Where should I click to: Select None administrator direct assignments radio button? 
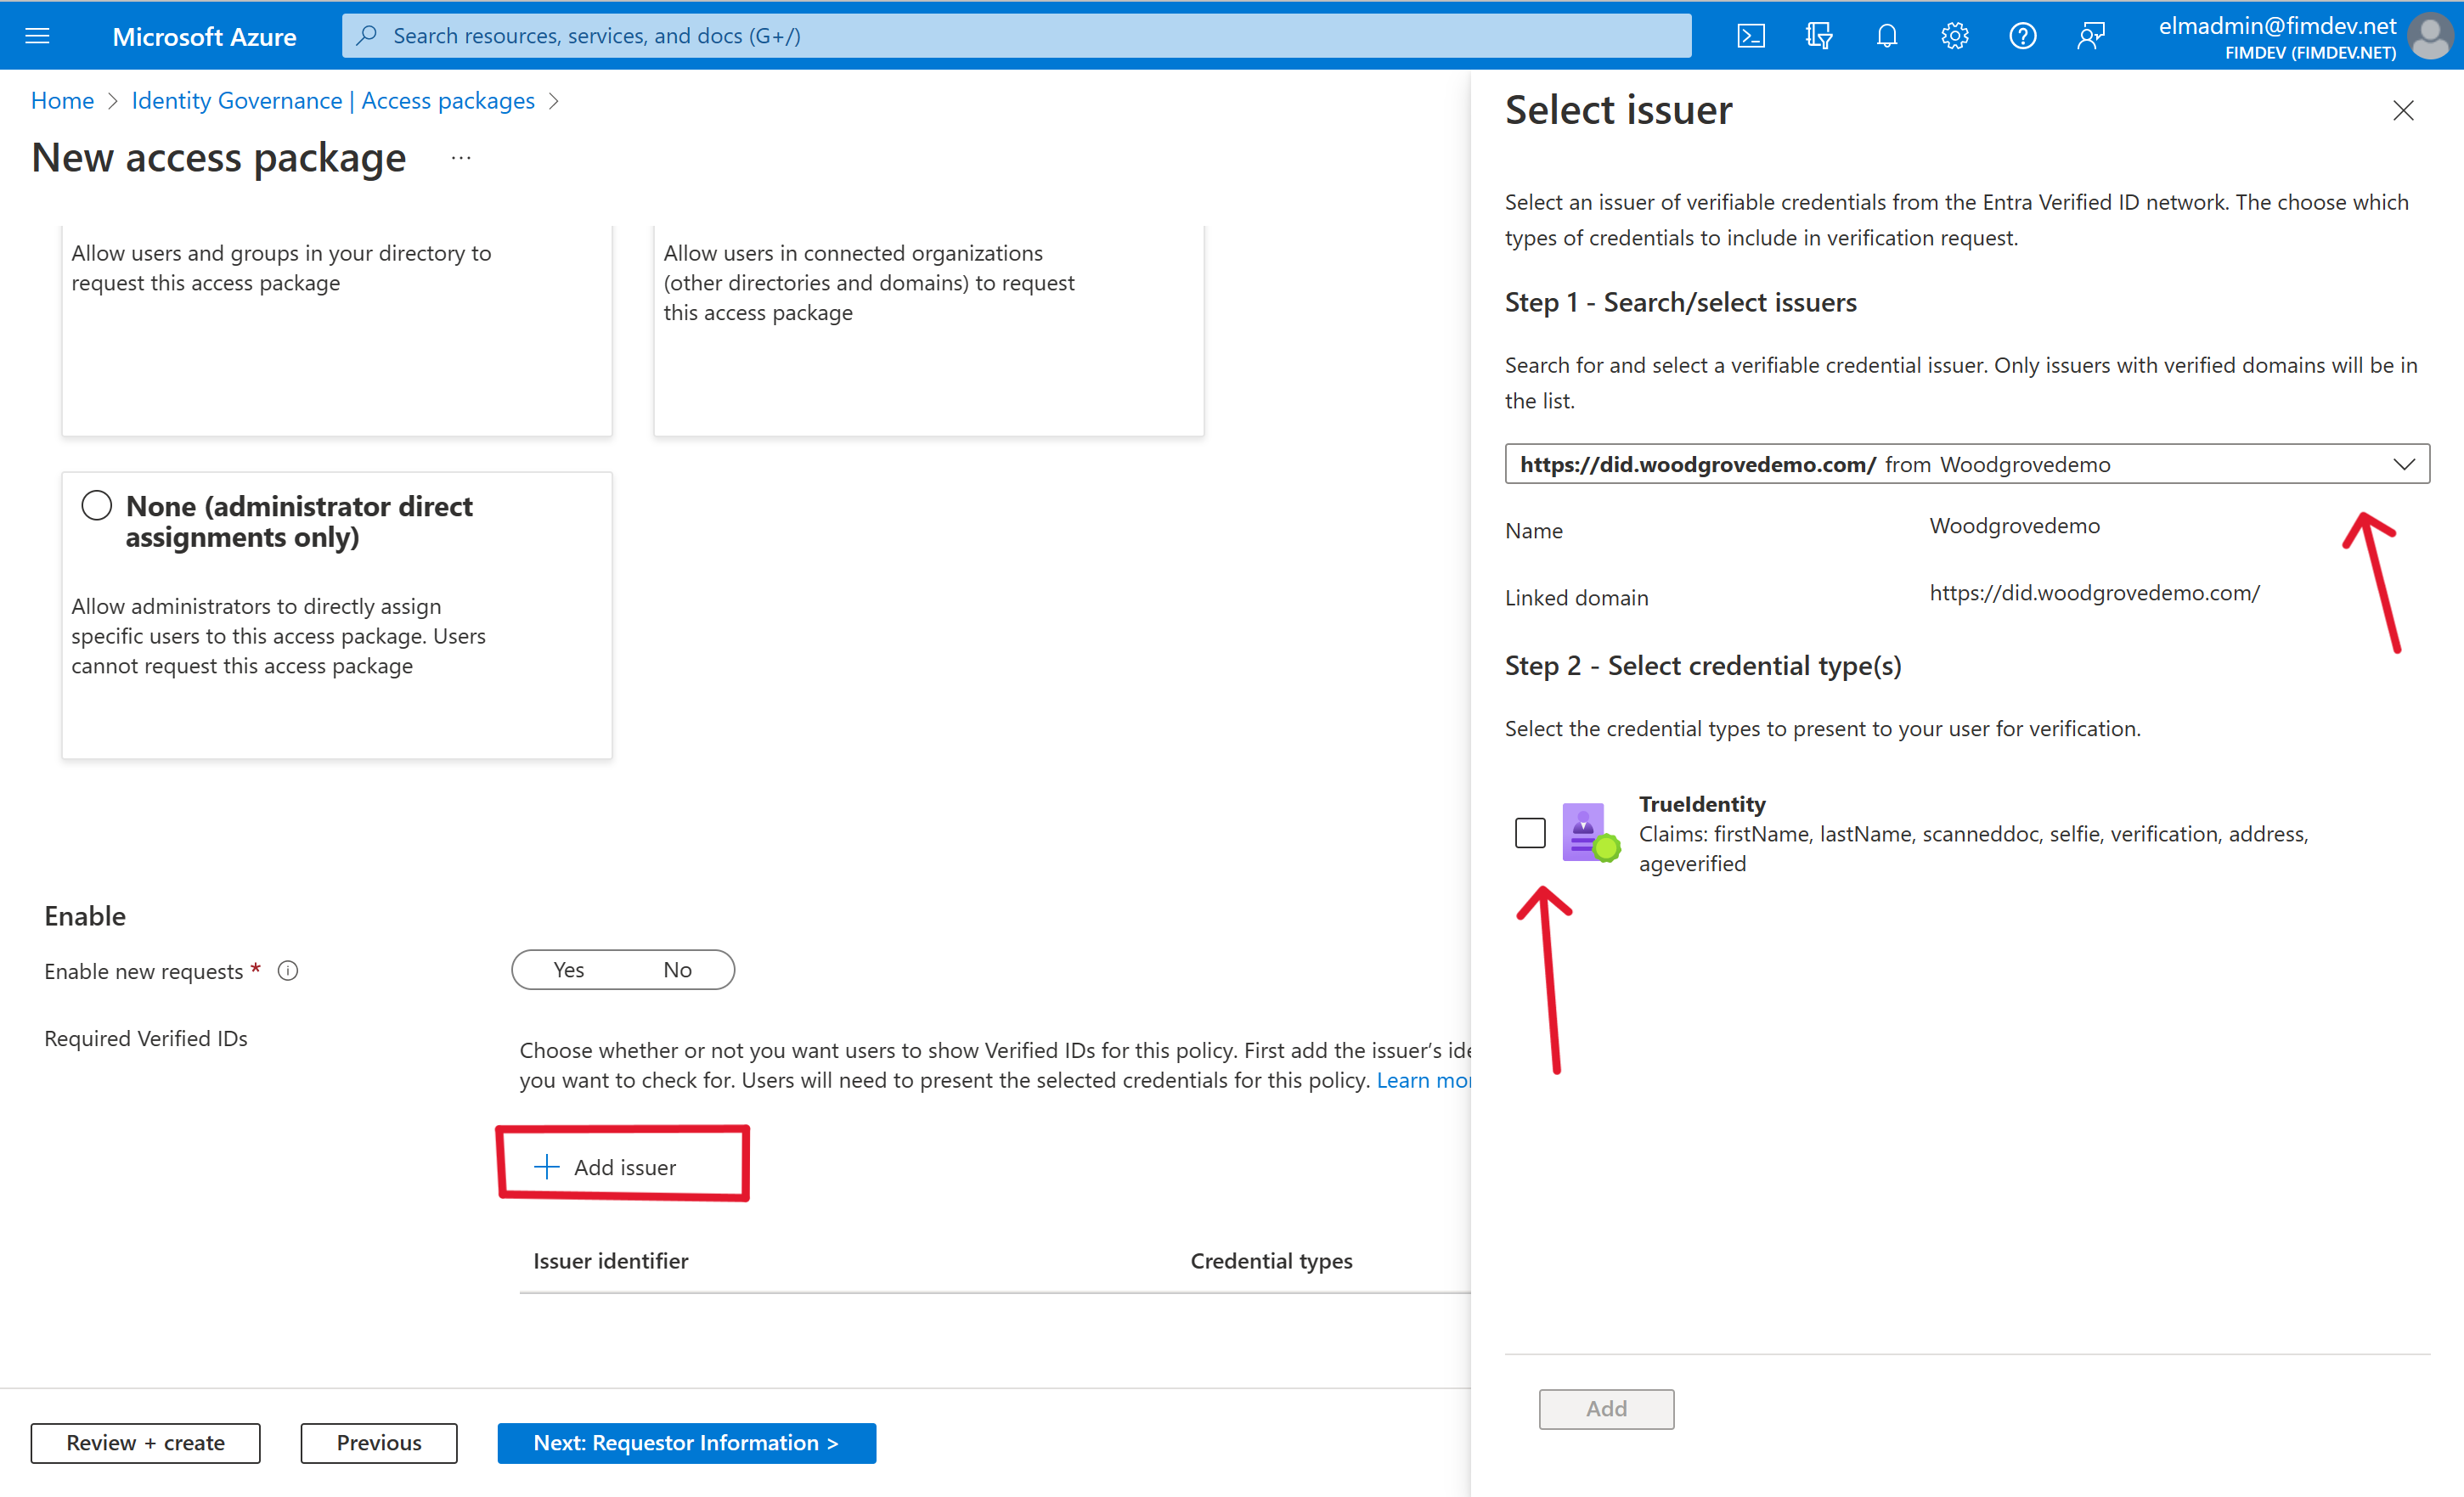[95, 505]
